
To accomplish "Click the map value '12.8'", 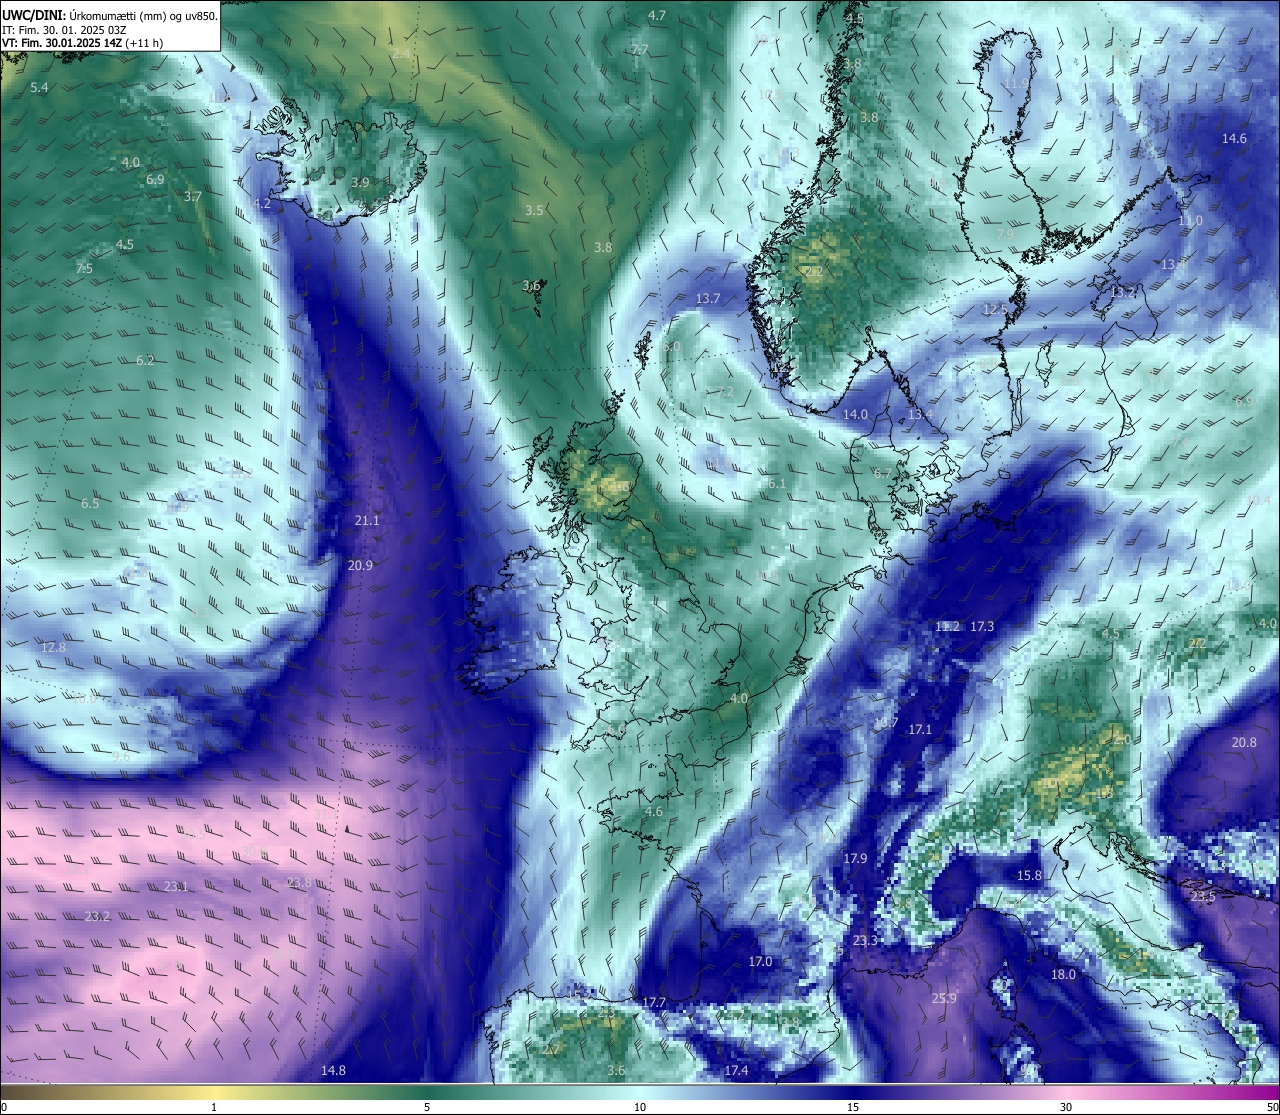I will tap(53, 648).
